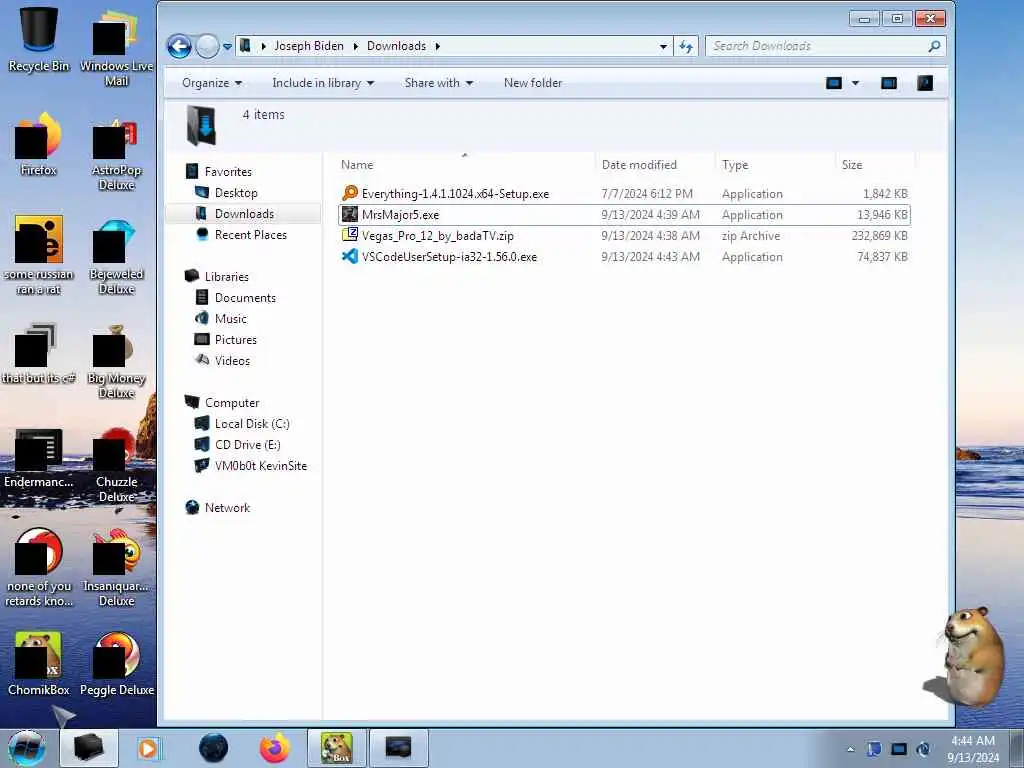Click the New folder button
Viewport: 1024px width, 768px height.
[x=533, y=83]
